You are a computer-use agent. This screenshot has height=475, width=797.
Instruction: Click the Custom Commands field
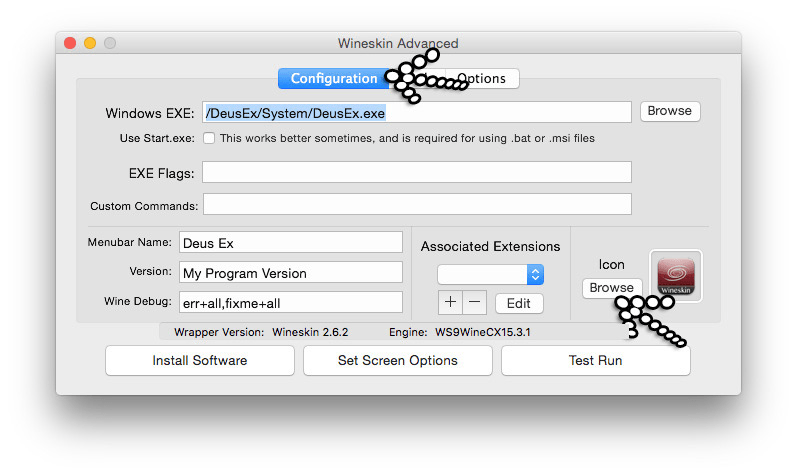tap(417, 204)
